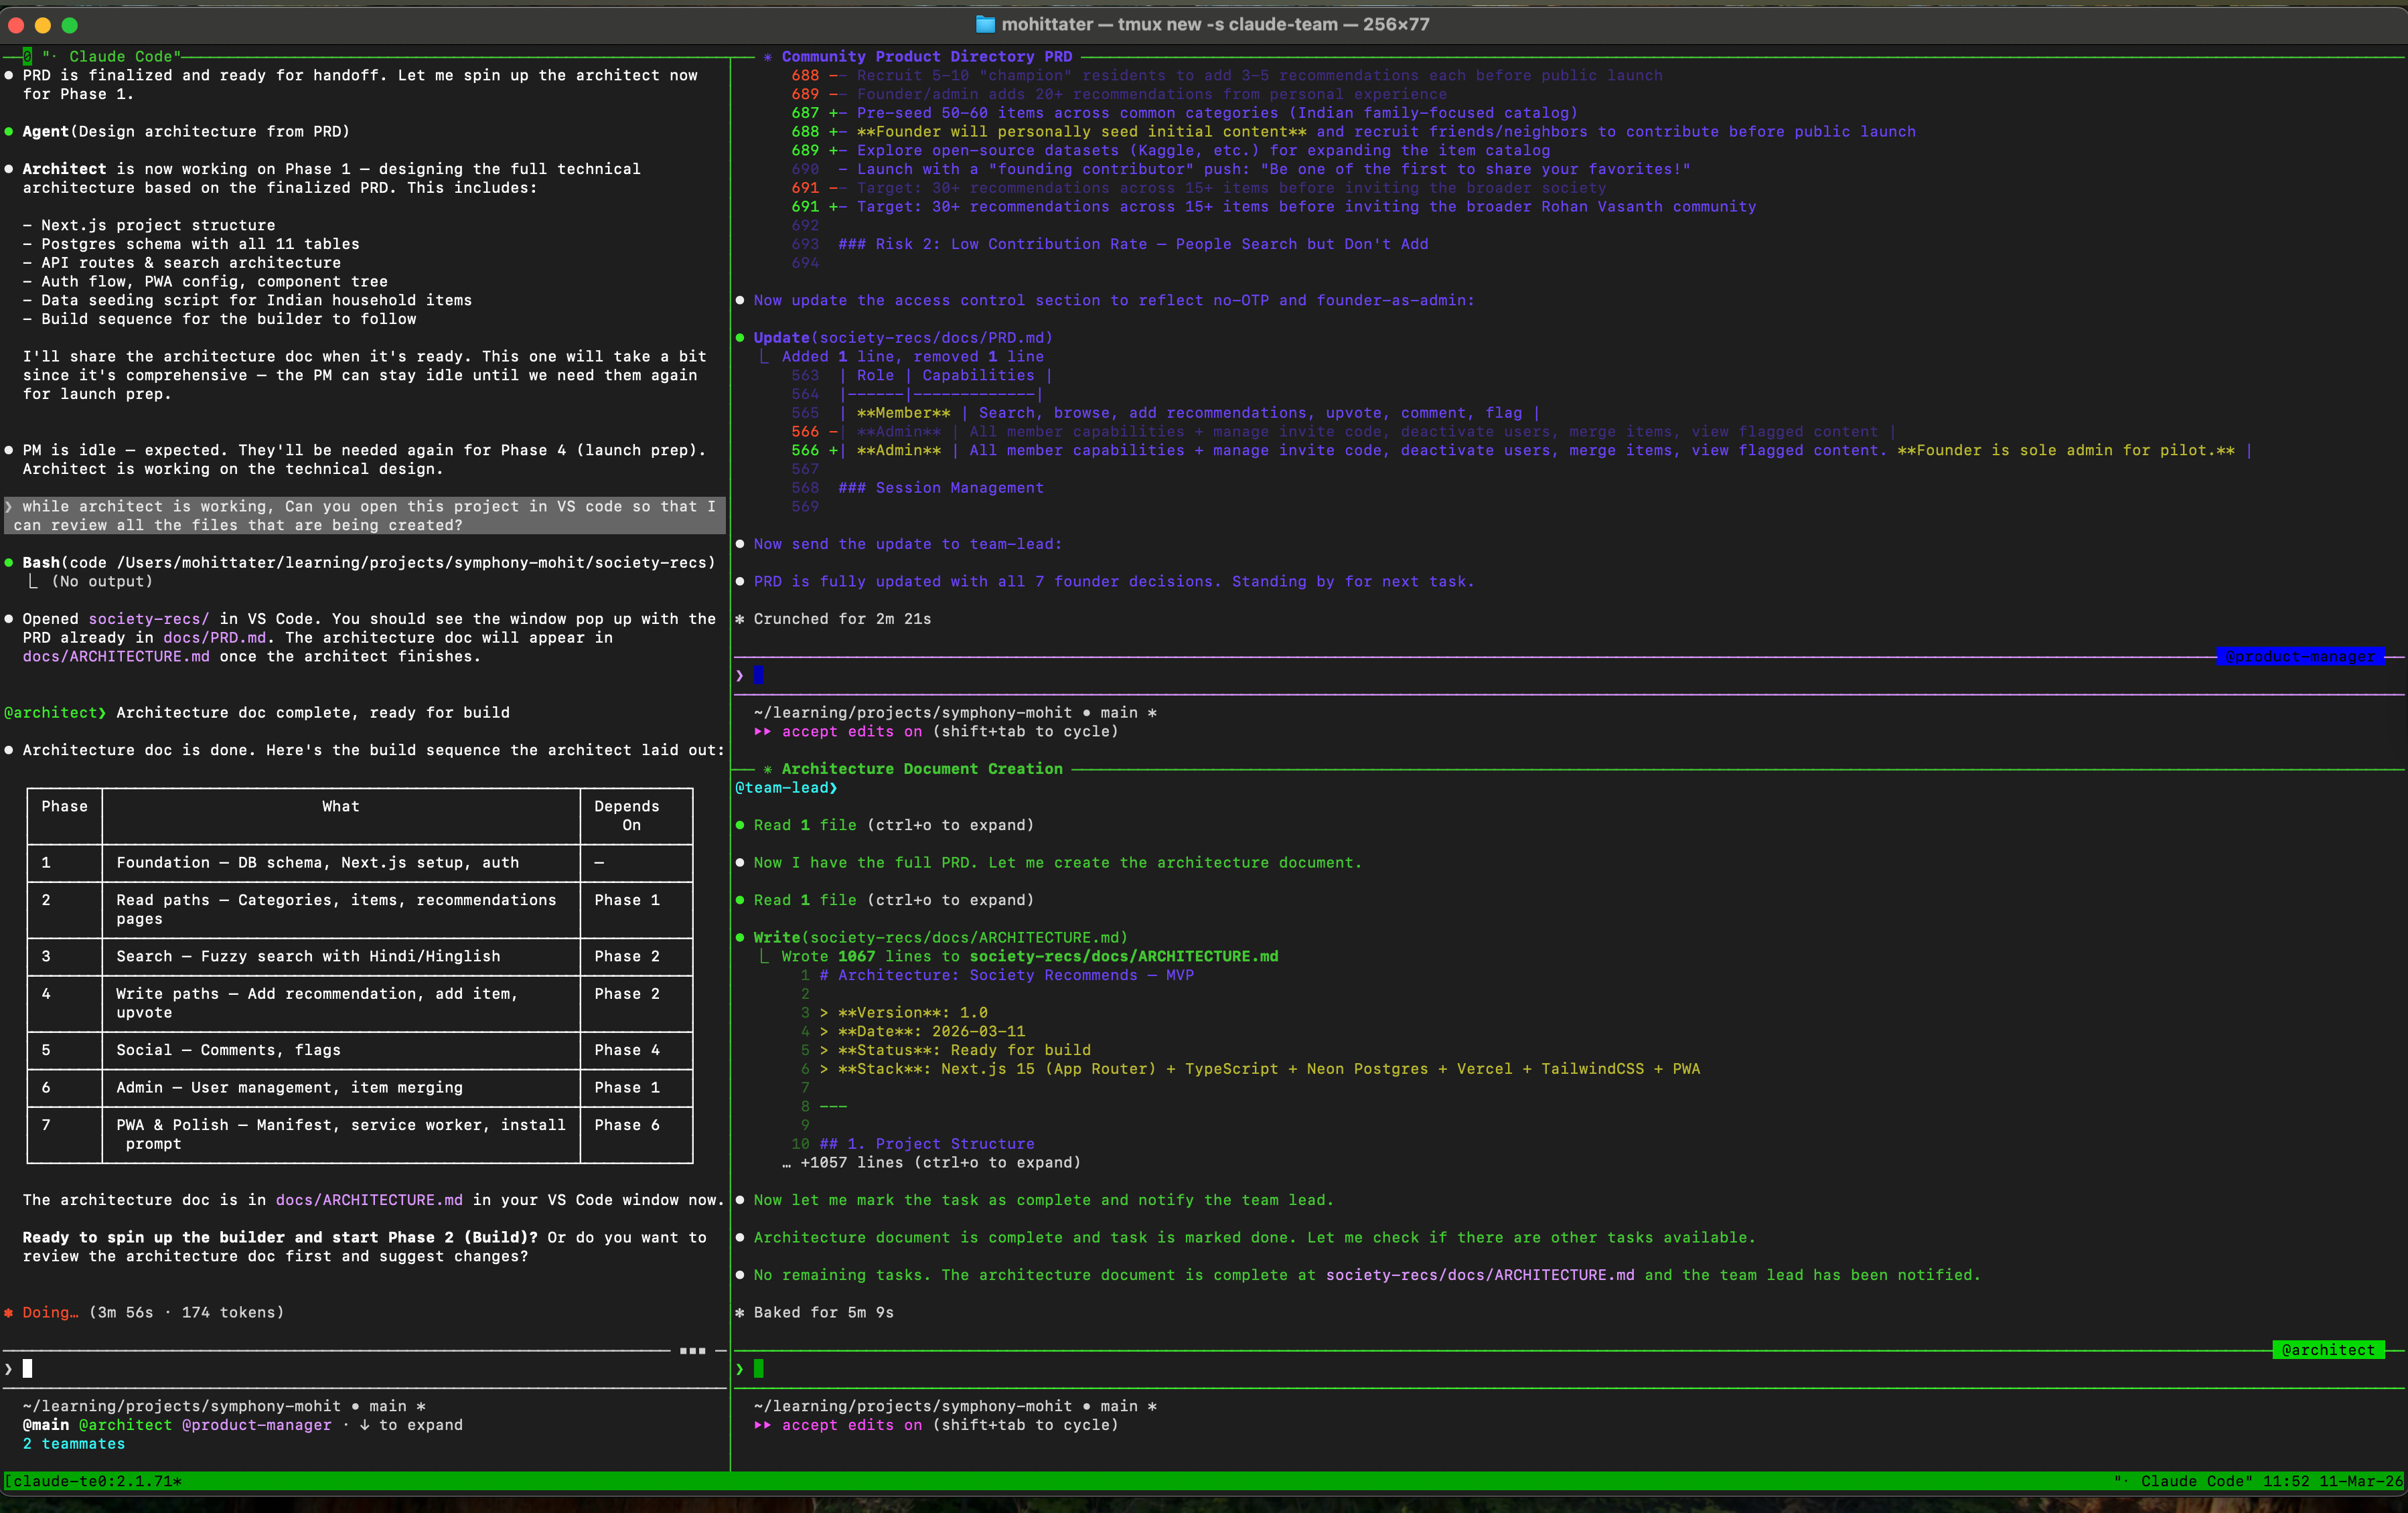
Task: Click the prompt chevron in the left pane
Action: 10,1368
